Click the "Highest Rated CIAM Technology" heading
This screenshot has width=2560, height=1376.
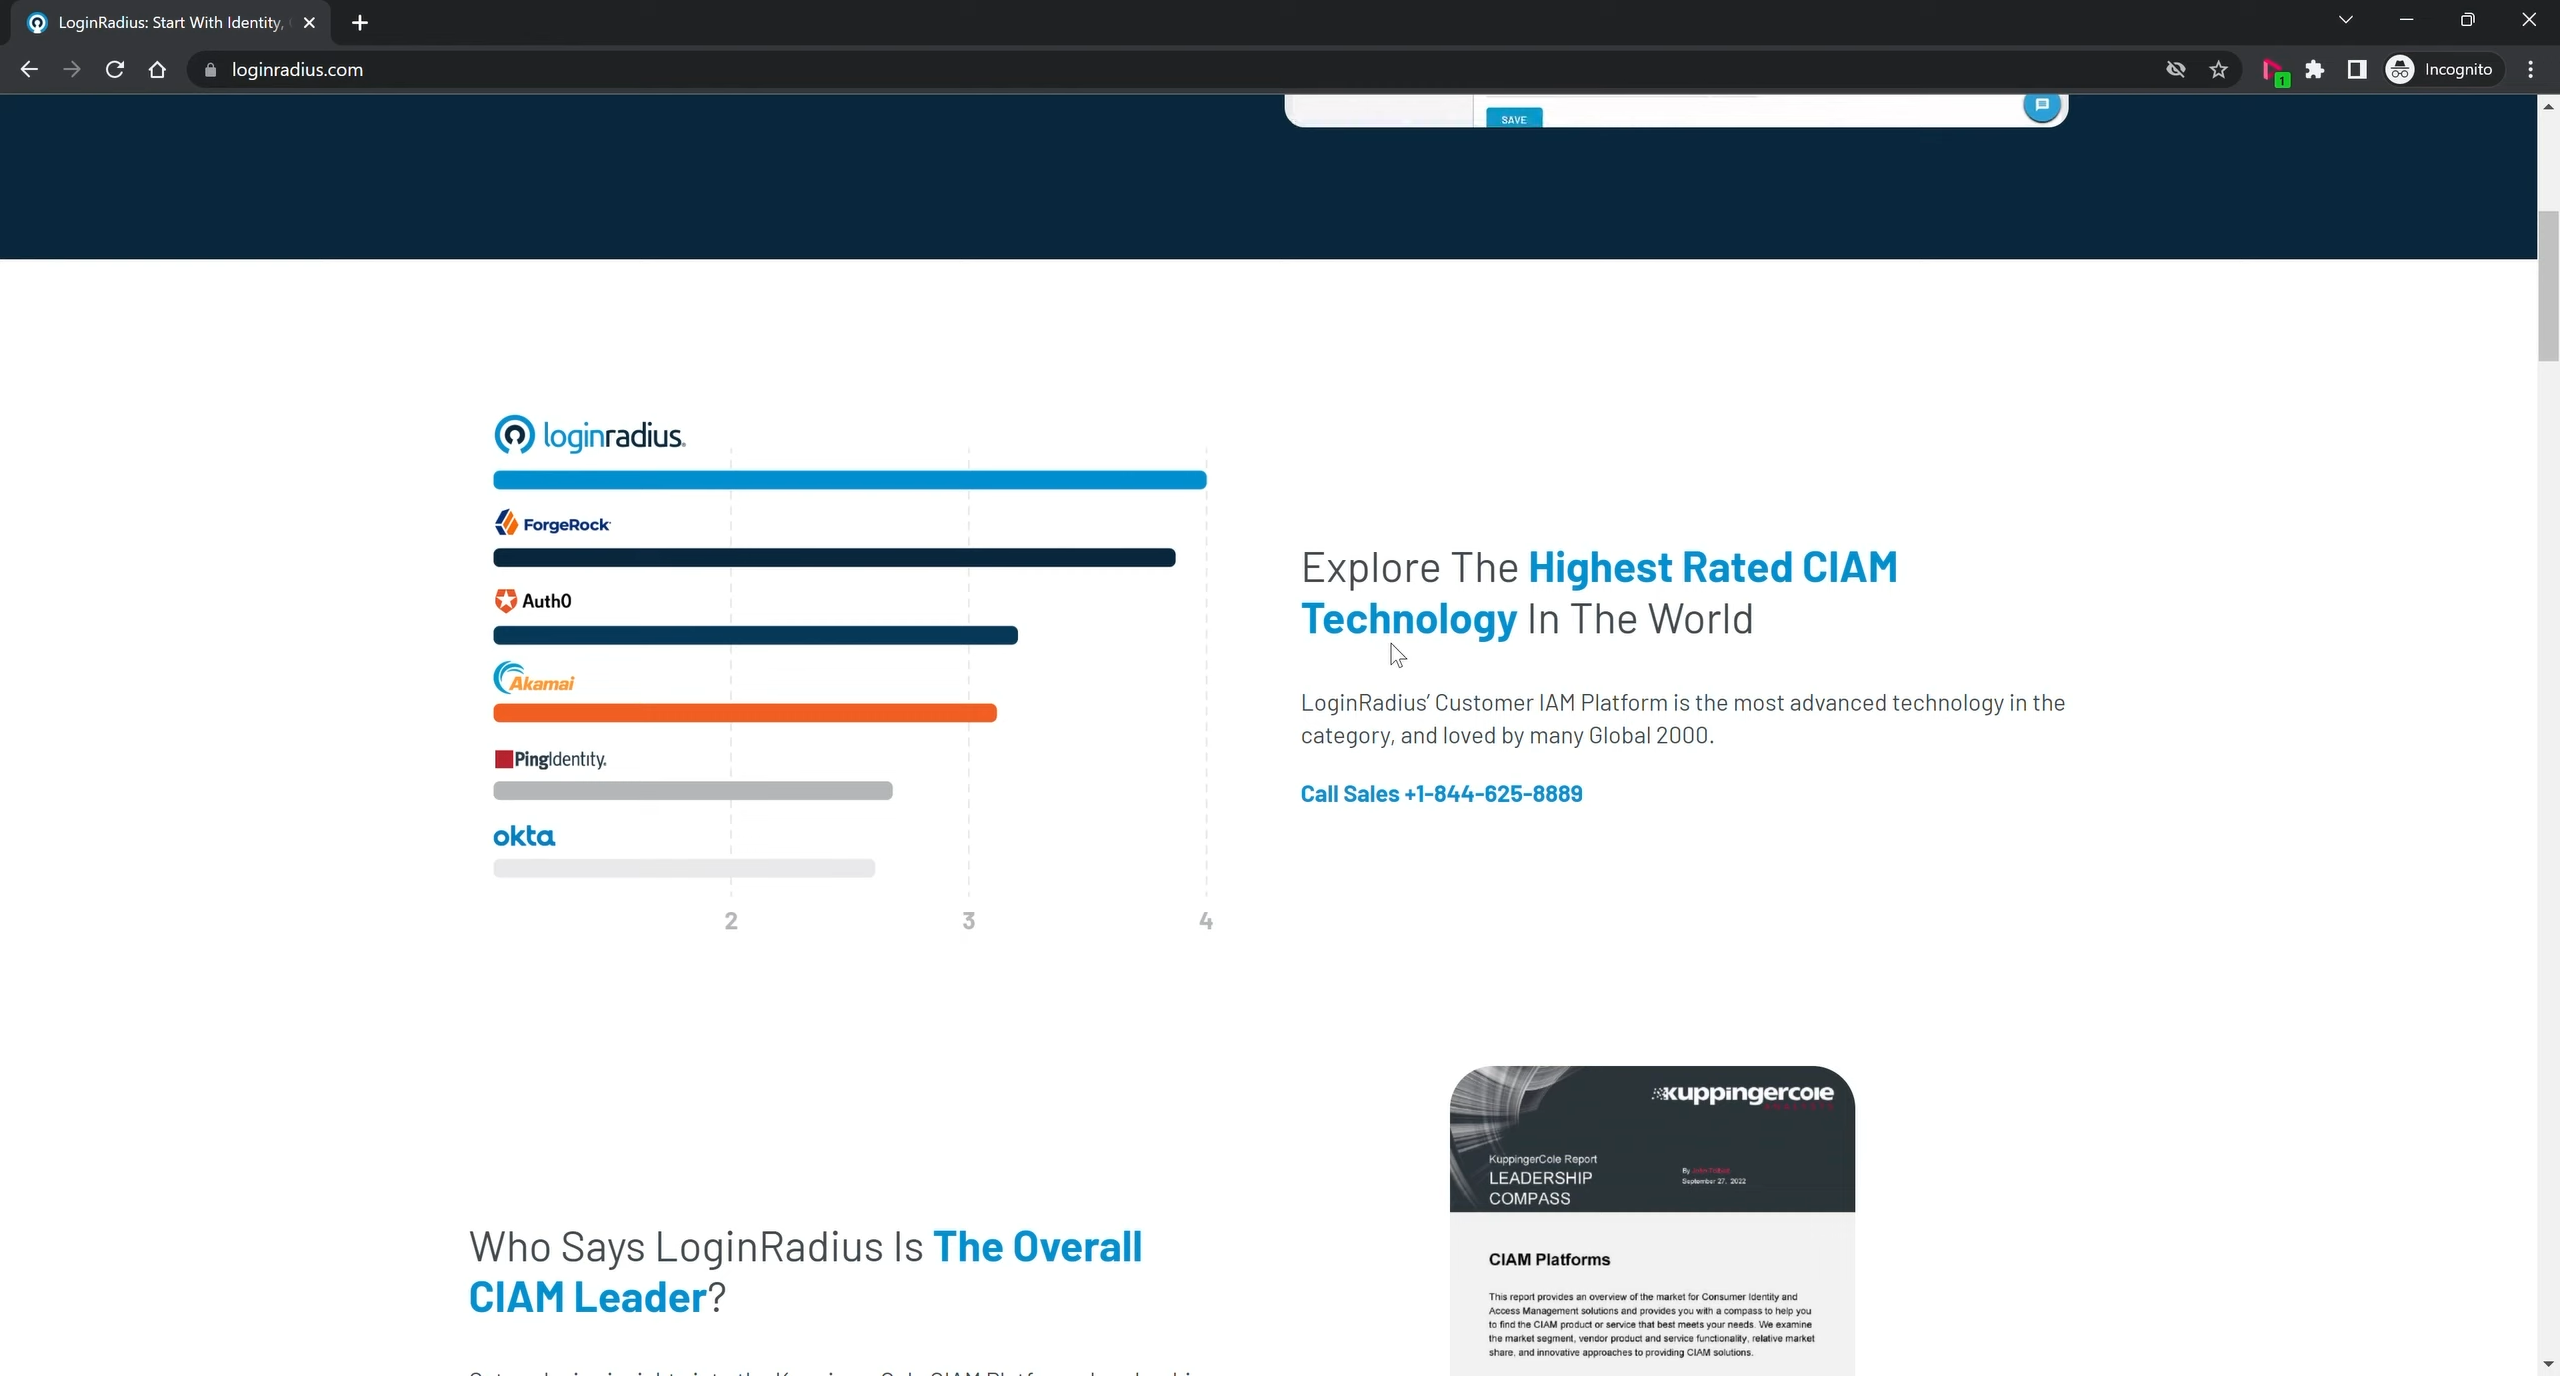(1599, 593)
